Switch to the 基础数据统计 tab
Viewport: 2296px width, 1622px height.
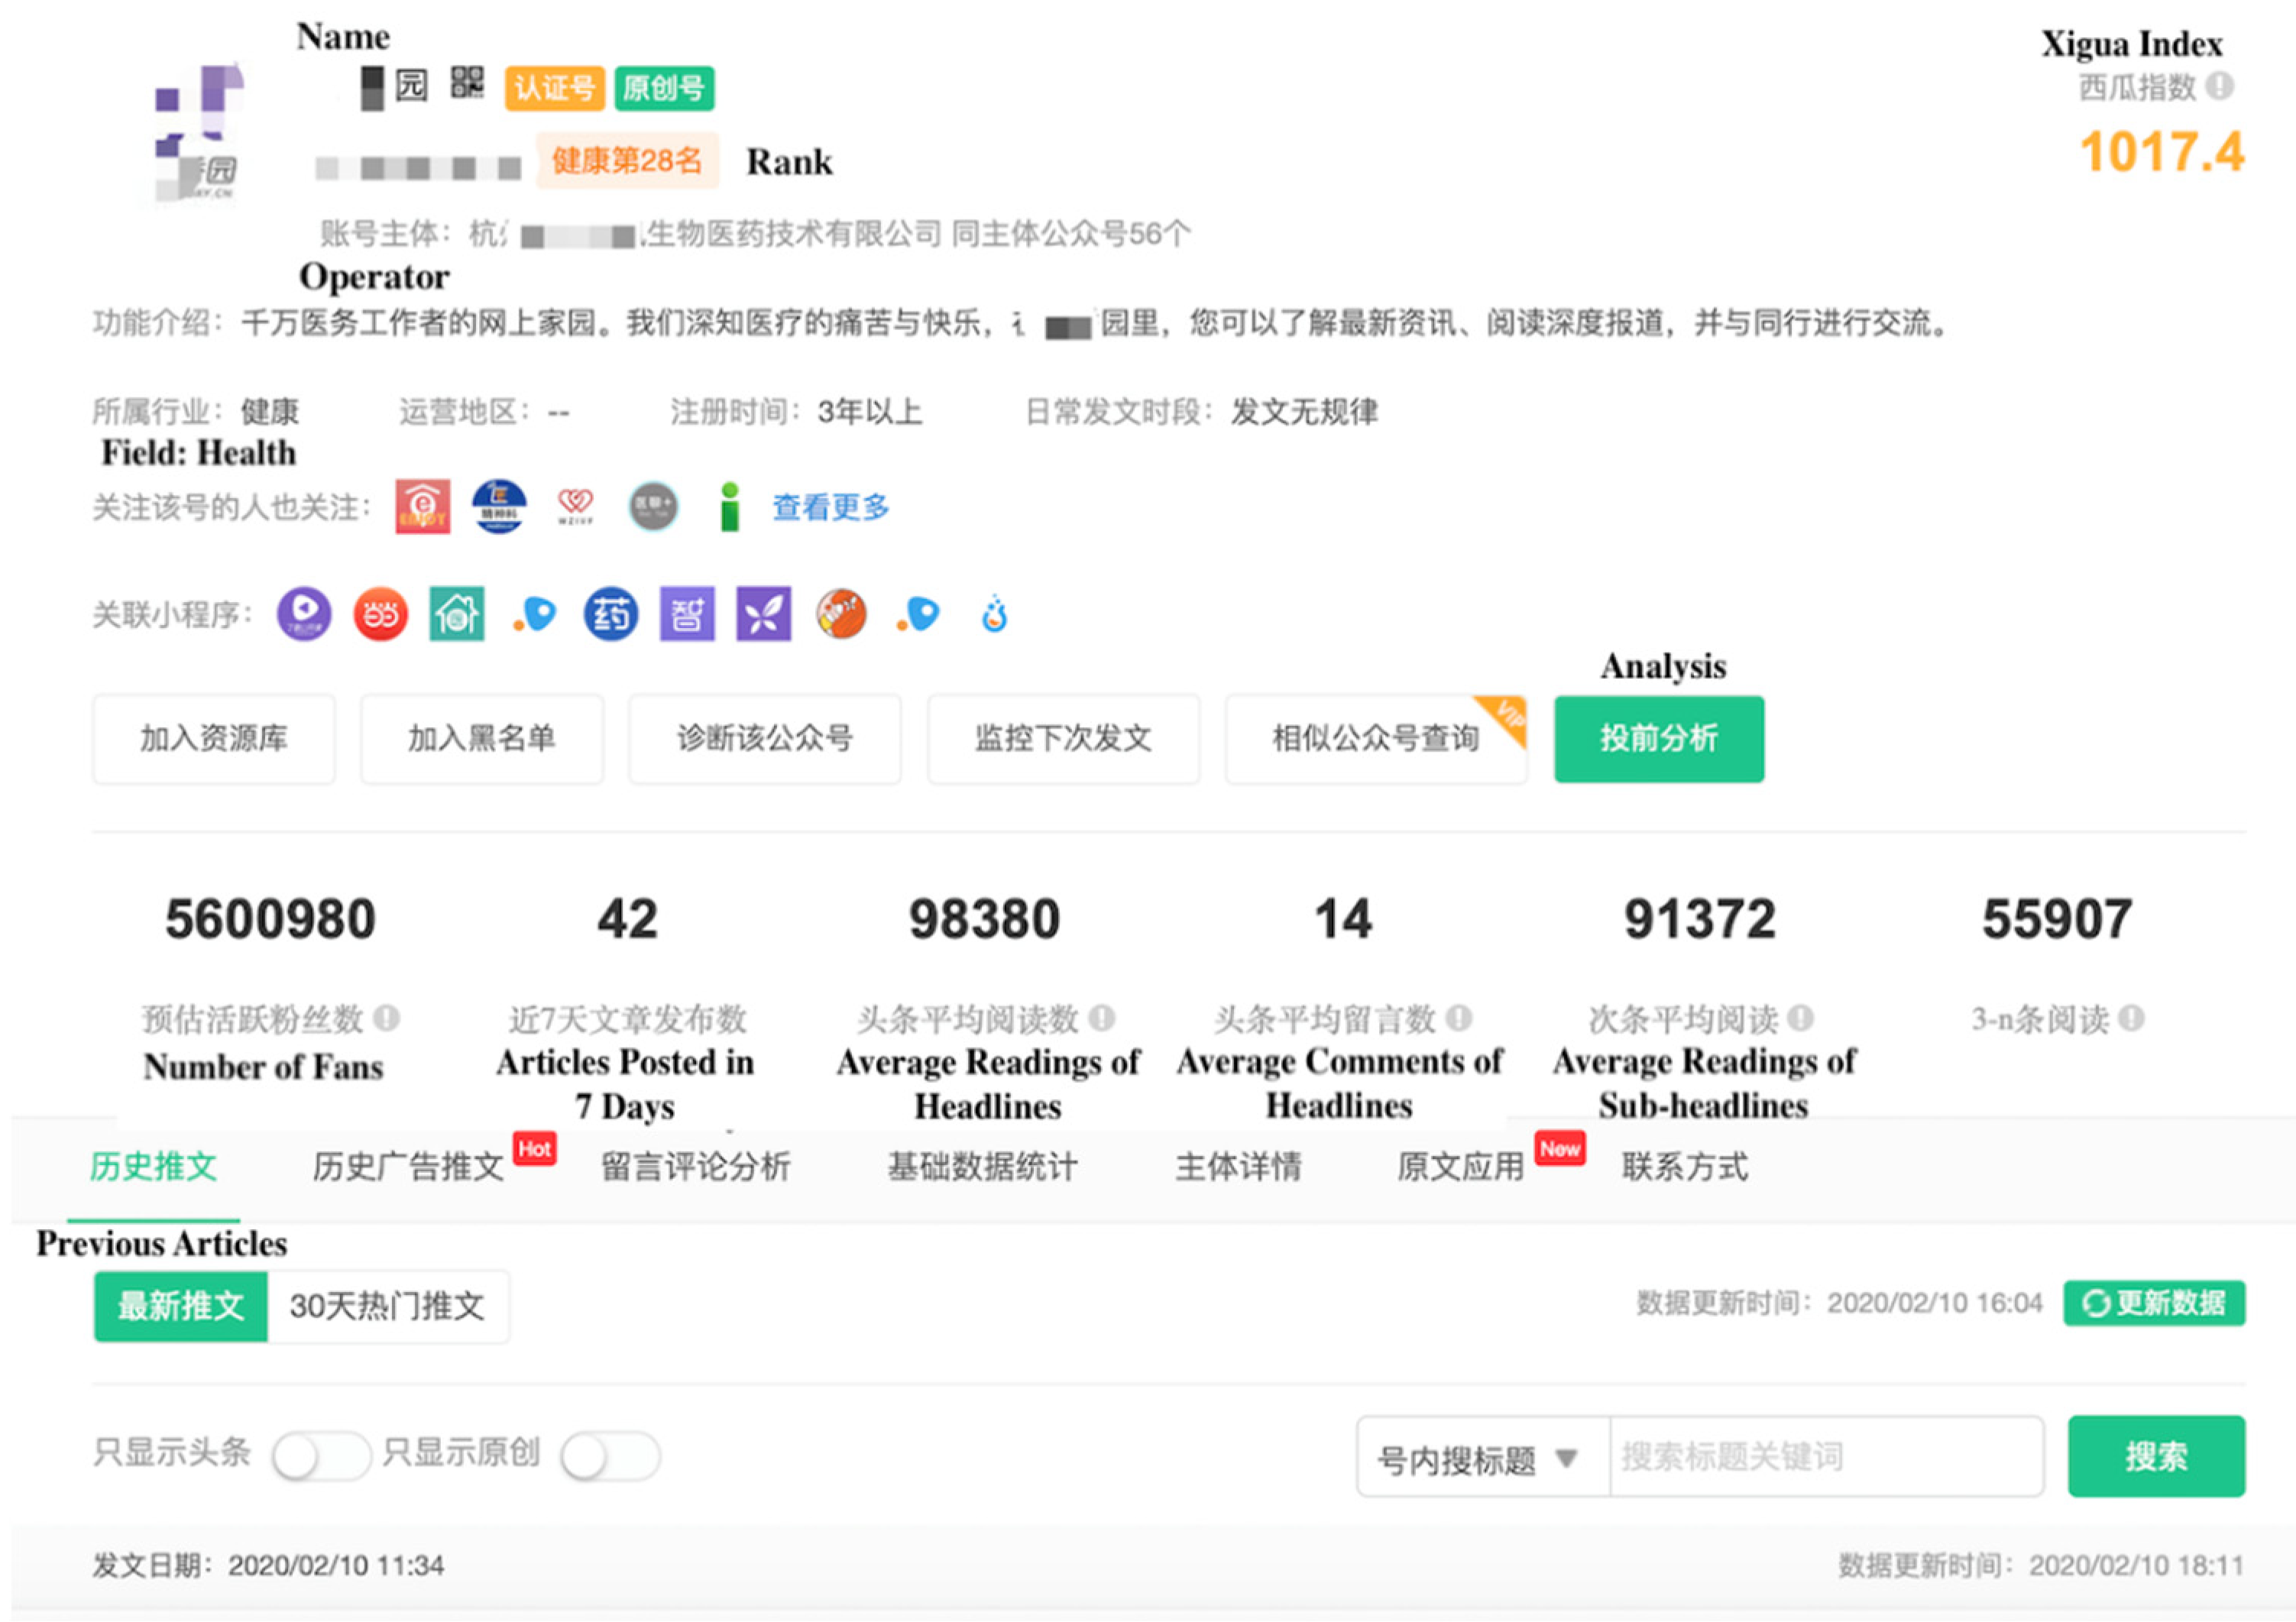(982, 1167)
